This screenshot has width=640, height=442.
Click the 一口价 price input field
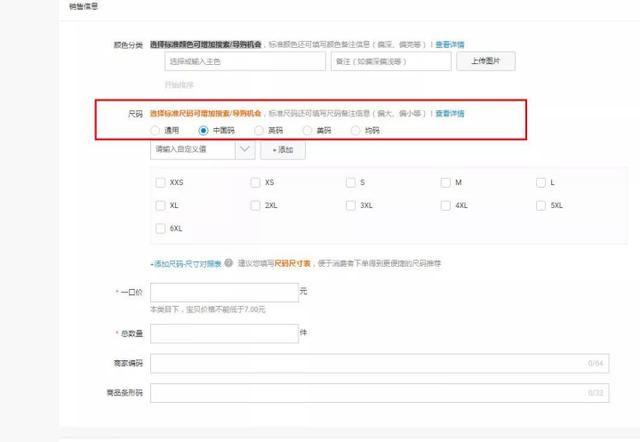224,293
